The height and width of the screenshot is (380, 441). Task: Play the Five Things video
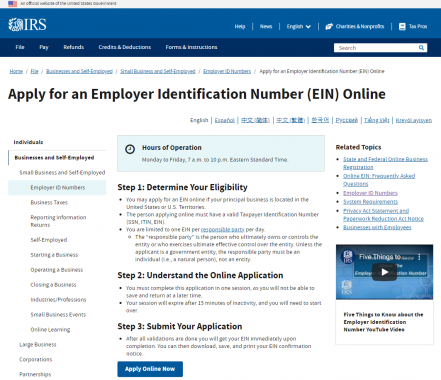384,272
